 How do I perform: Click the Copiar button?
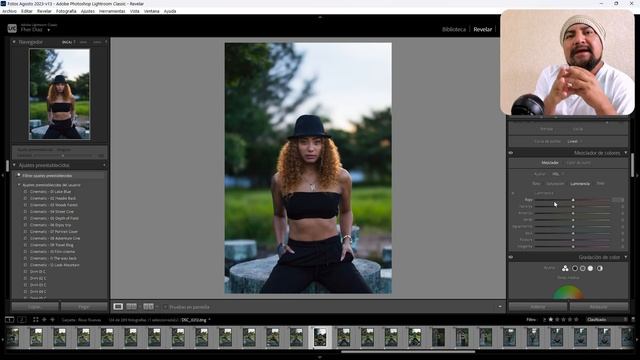point(35,307)
